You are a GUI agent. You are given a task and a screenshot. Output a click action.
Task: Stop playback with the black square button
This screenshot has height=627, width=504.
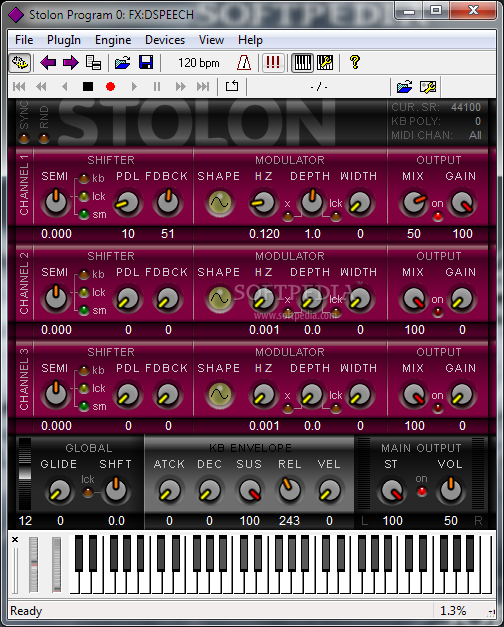point(88,87)
